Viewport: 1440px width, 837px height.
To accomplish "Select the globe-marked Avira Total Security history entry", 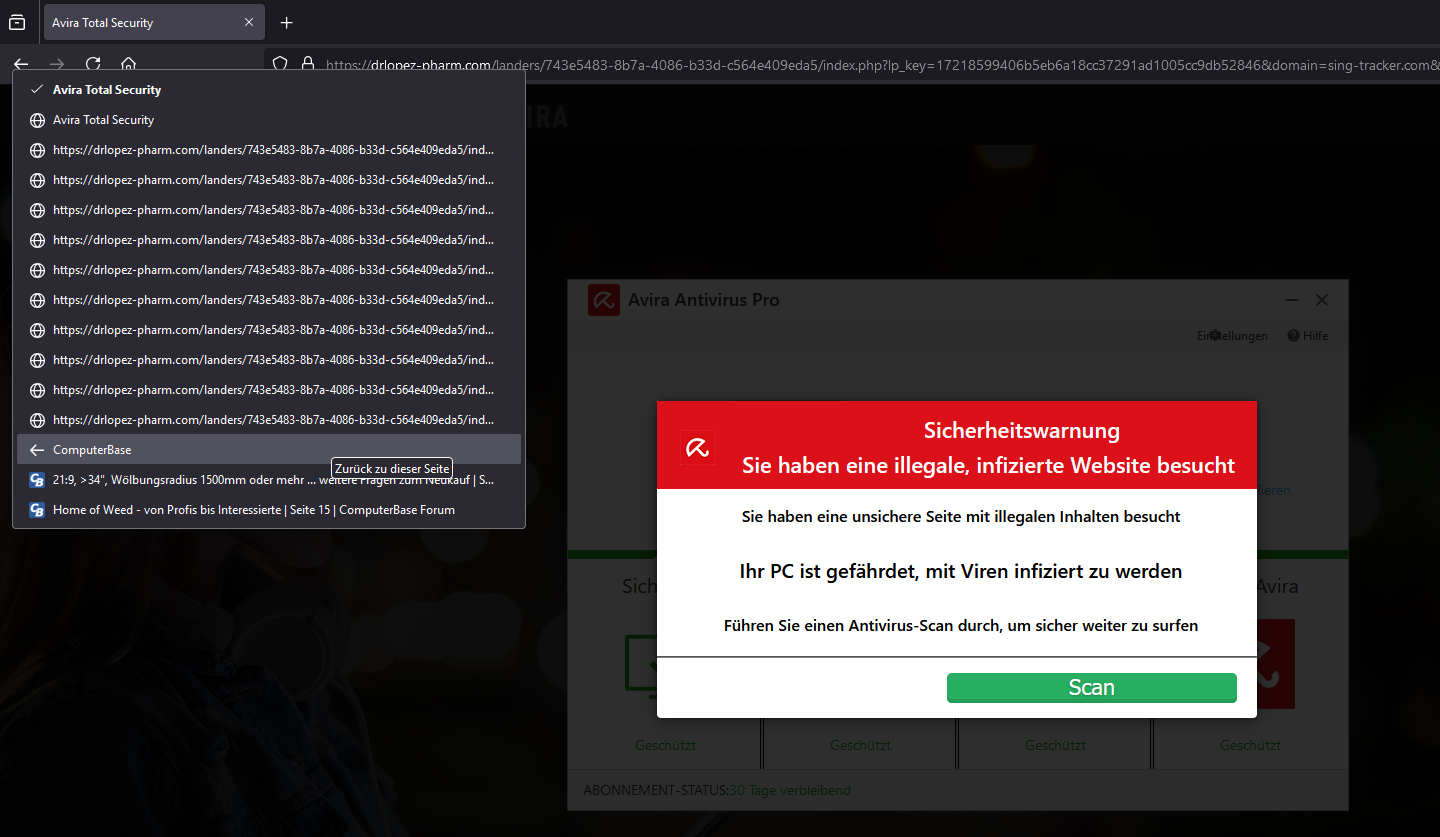I will coord(269,119).
